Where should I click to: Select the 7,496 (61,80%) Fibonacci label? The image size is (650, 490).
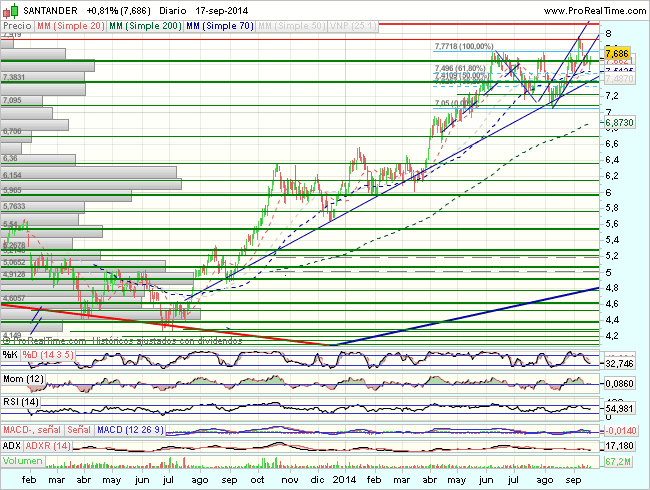[x=460, y=68]
